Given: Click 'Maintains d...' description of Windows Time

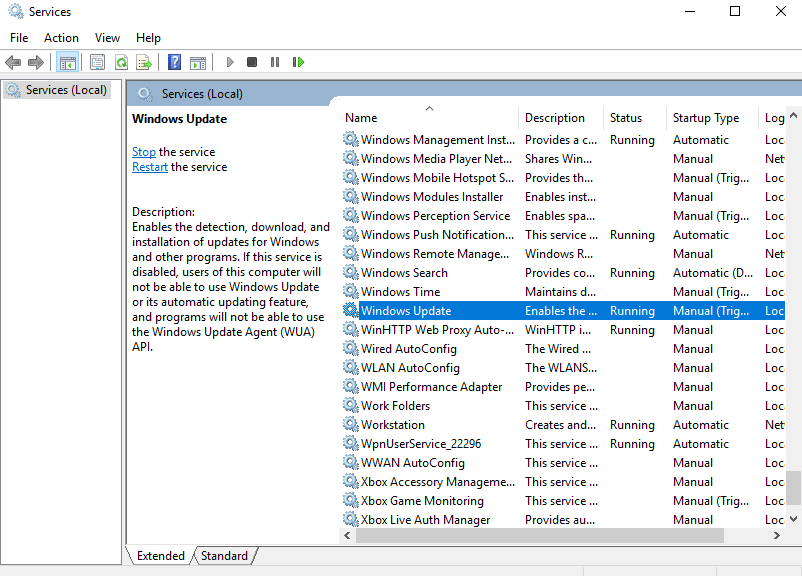Looking at the screenshot, I should (x=560, y=292).
